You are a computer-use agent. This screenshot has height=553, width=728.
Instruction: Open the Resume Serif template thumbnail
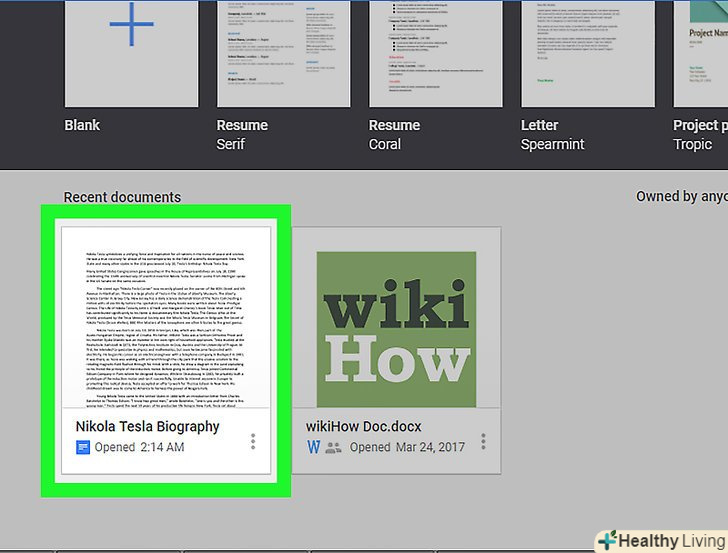(x=284, y=53)
